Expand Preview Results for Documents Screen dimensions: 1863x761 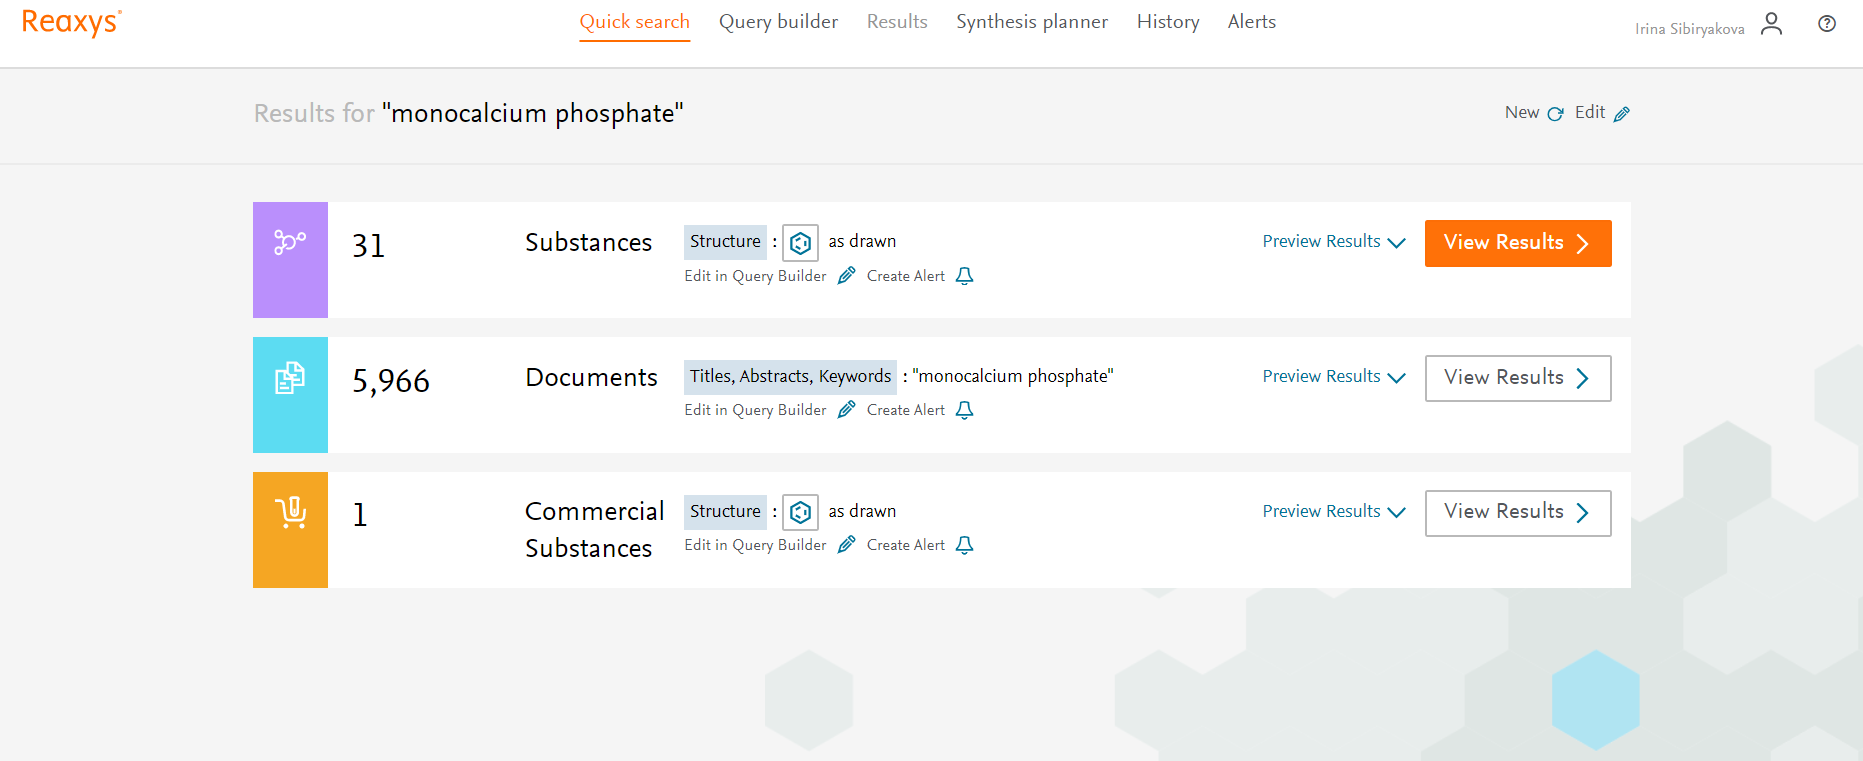pos(1334,377)
